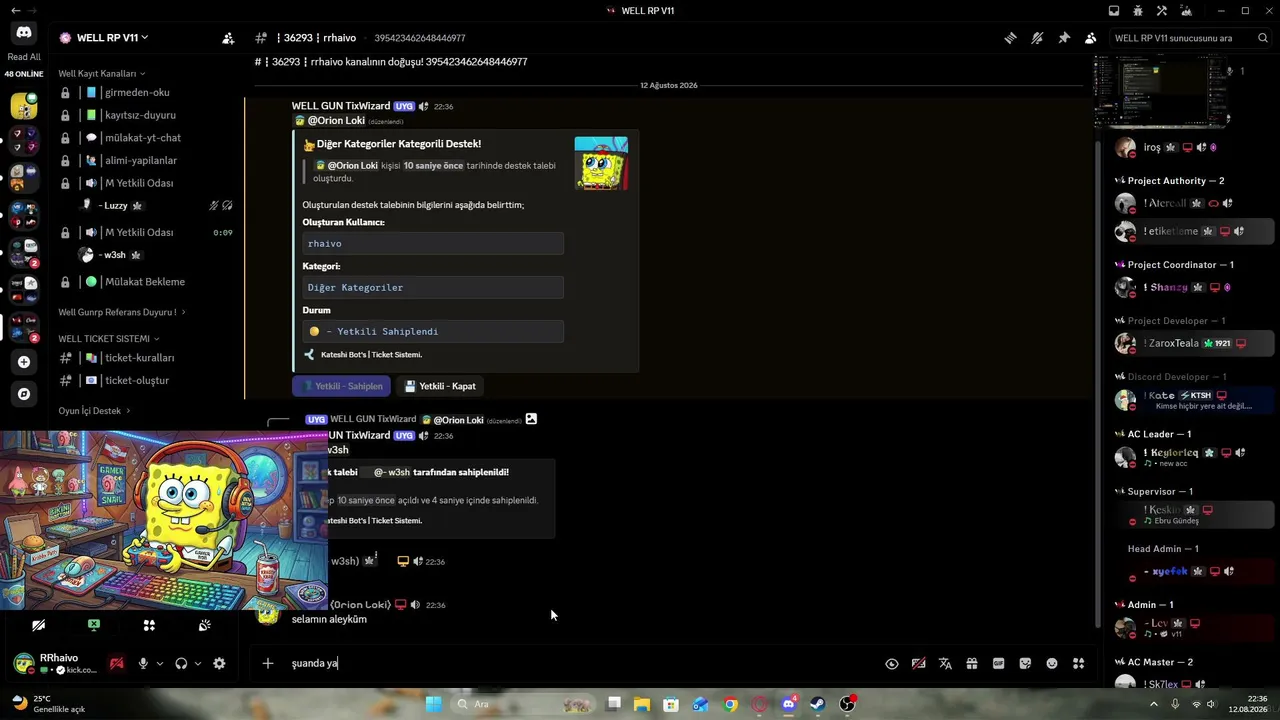
Task: Toggle the crossed-out image icon in message bar
Action: point(918,663)
